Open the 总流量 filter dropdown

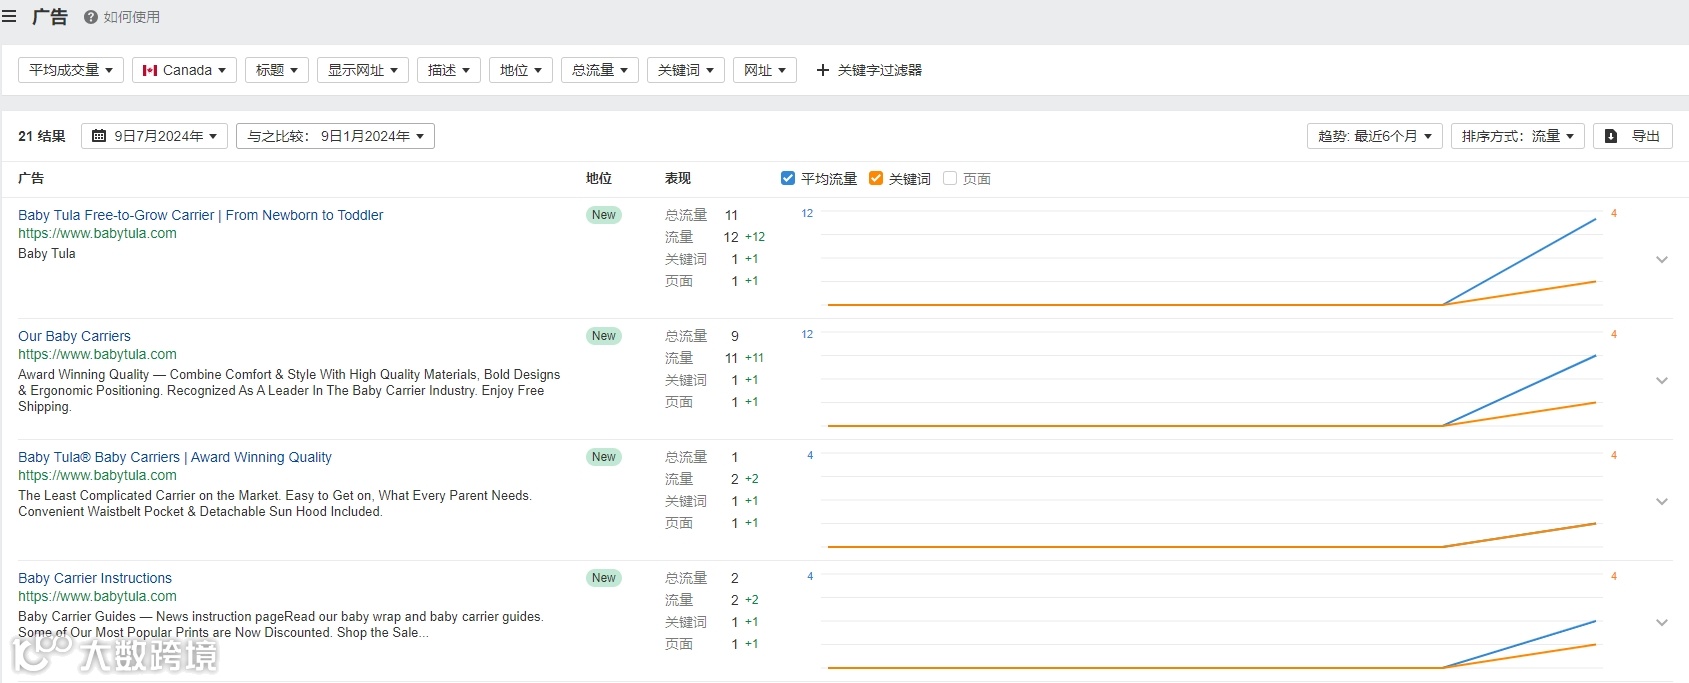pos(600,70)
